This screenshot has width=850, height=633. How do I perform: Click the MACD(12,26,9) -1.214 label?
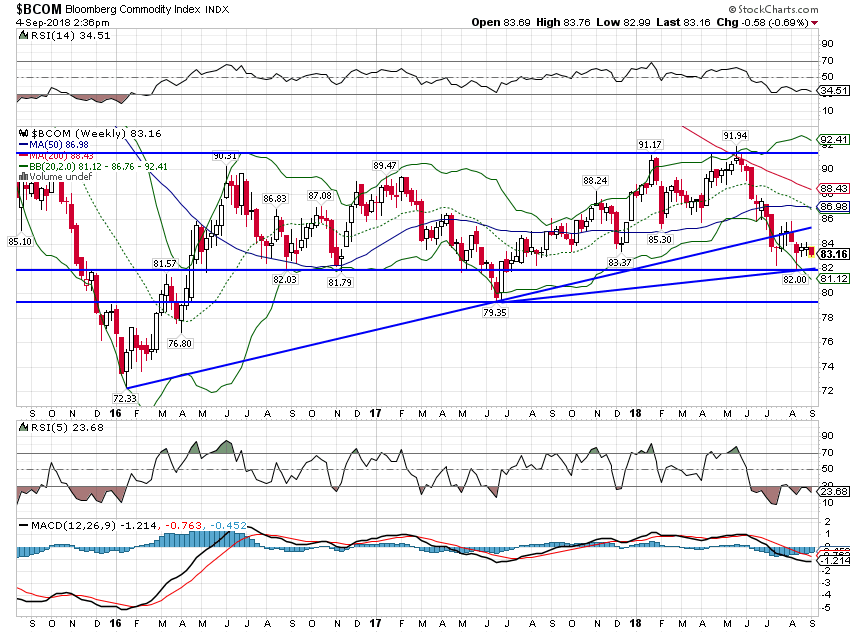(95, 526)
